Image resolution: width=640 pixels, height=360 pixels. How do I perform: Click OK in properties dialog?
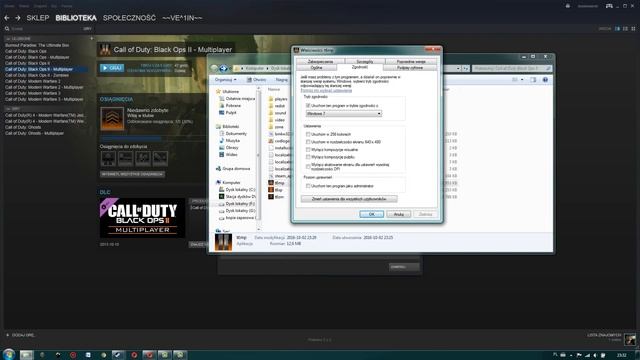[x=371, y=214]
